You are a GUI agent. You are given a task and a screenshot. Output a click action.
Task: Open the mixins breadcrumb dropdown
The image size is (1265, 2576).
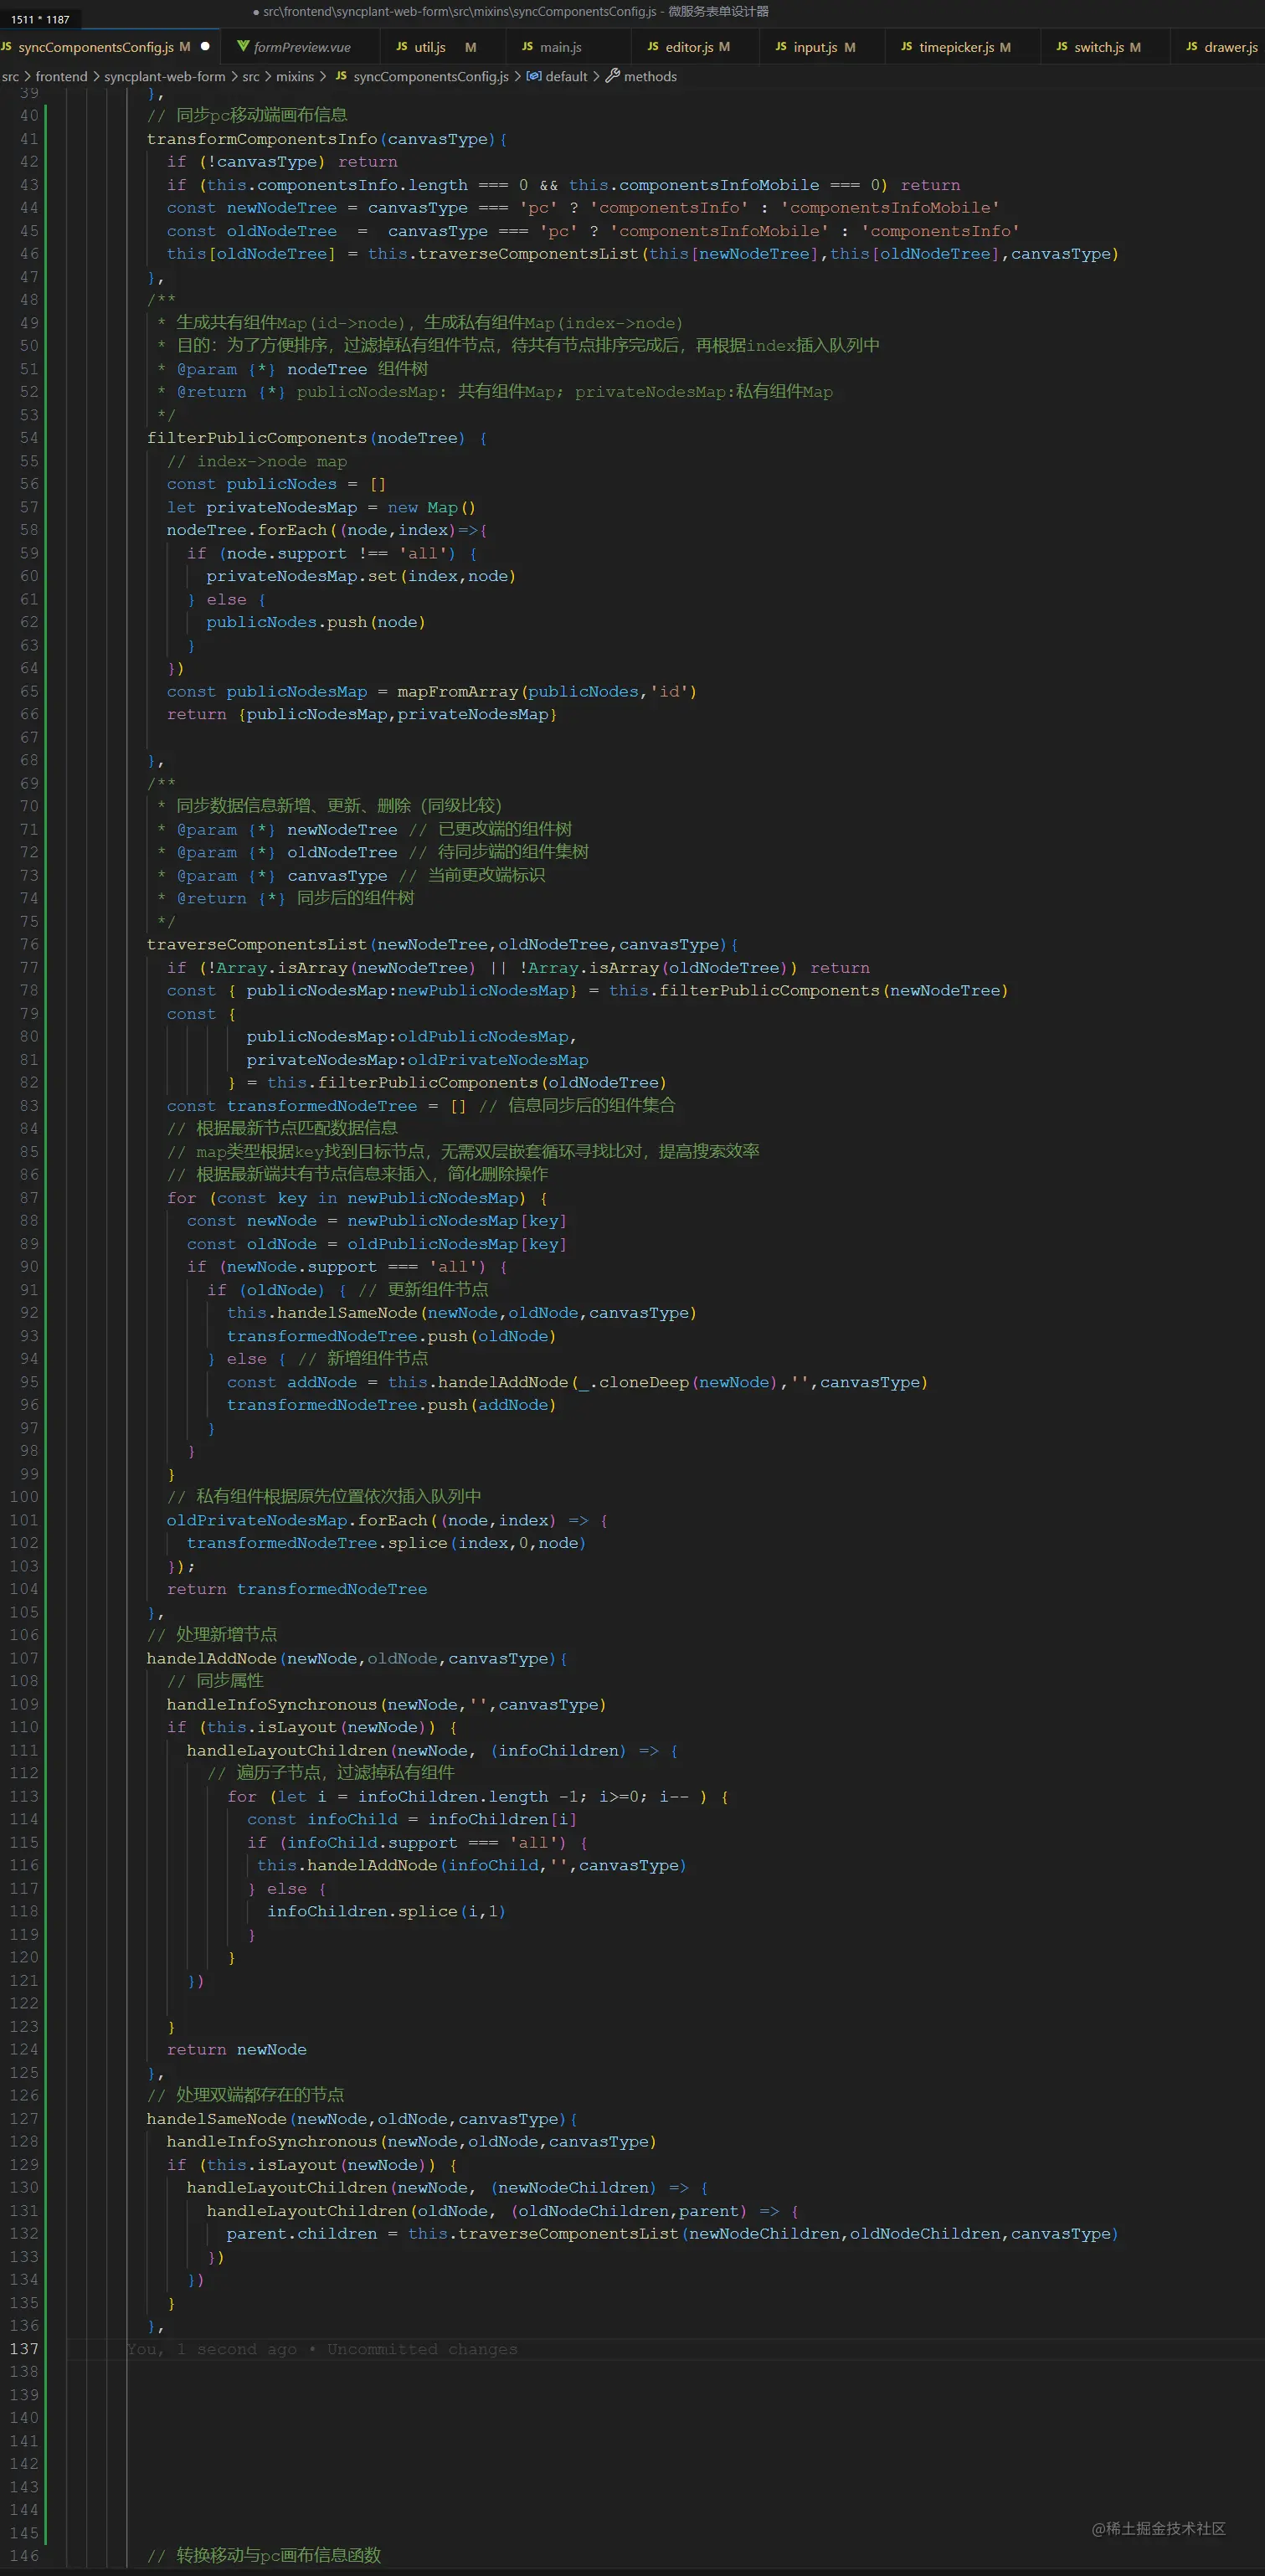click(x=295, y=76)
